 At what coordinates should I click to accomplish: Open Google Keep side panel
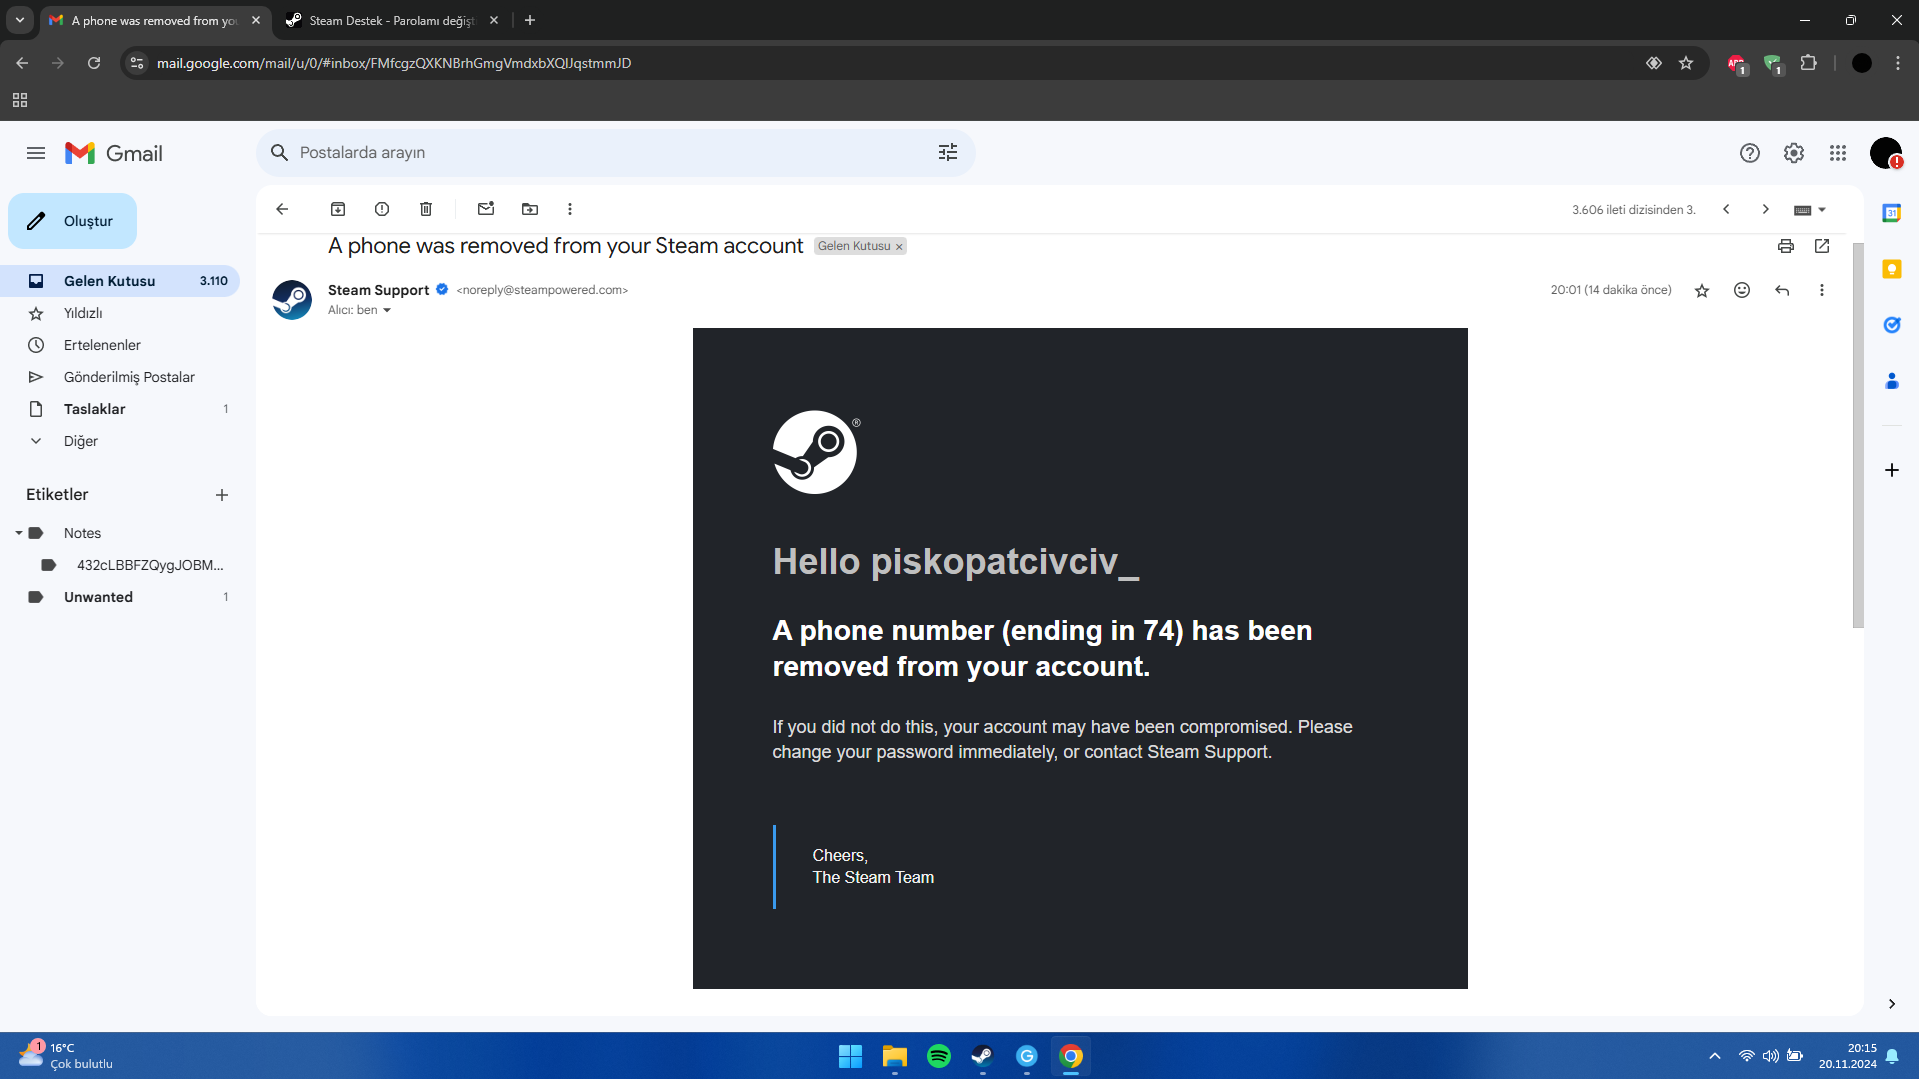[x=1892, y=269]
